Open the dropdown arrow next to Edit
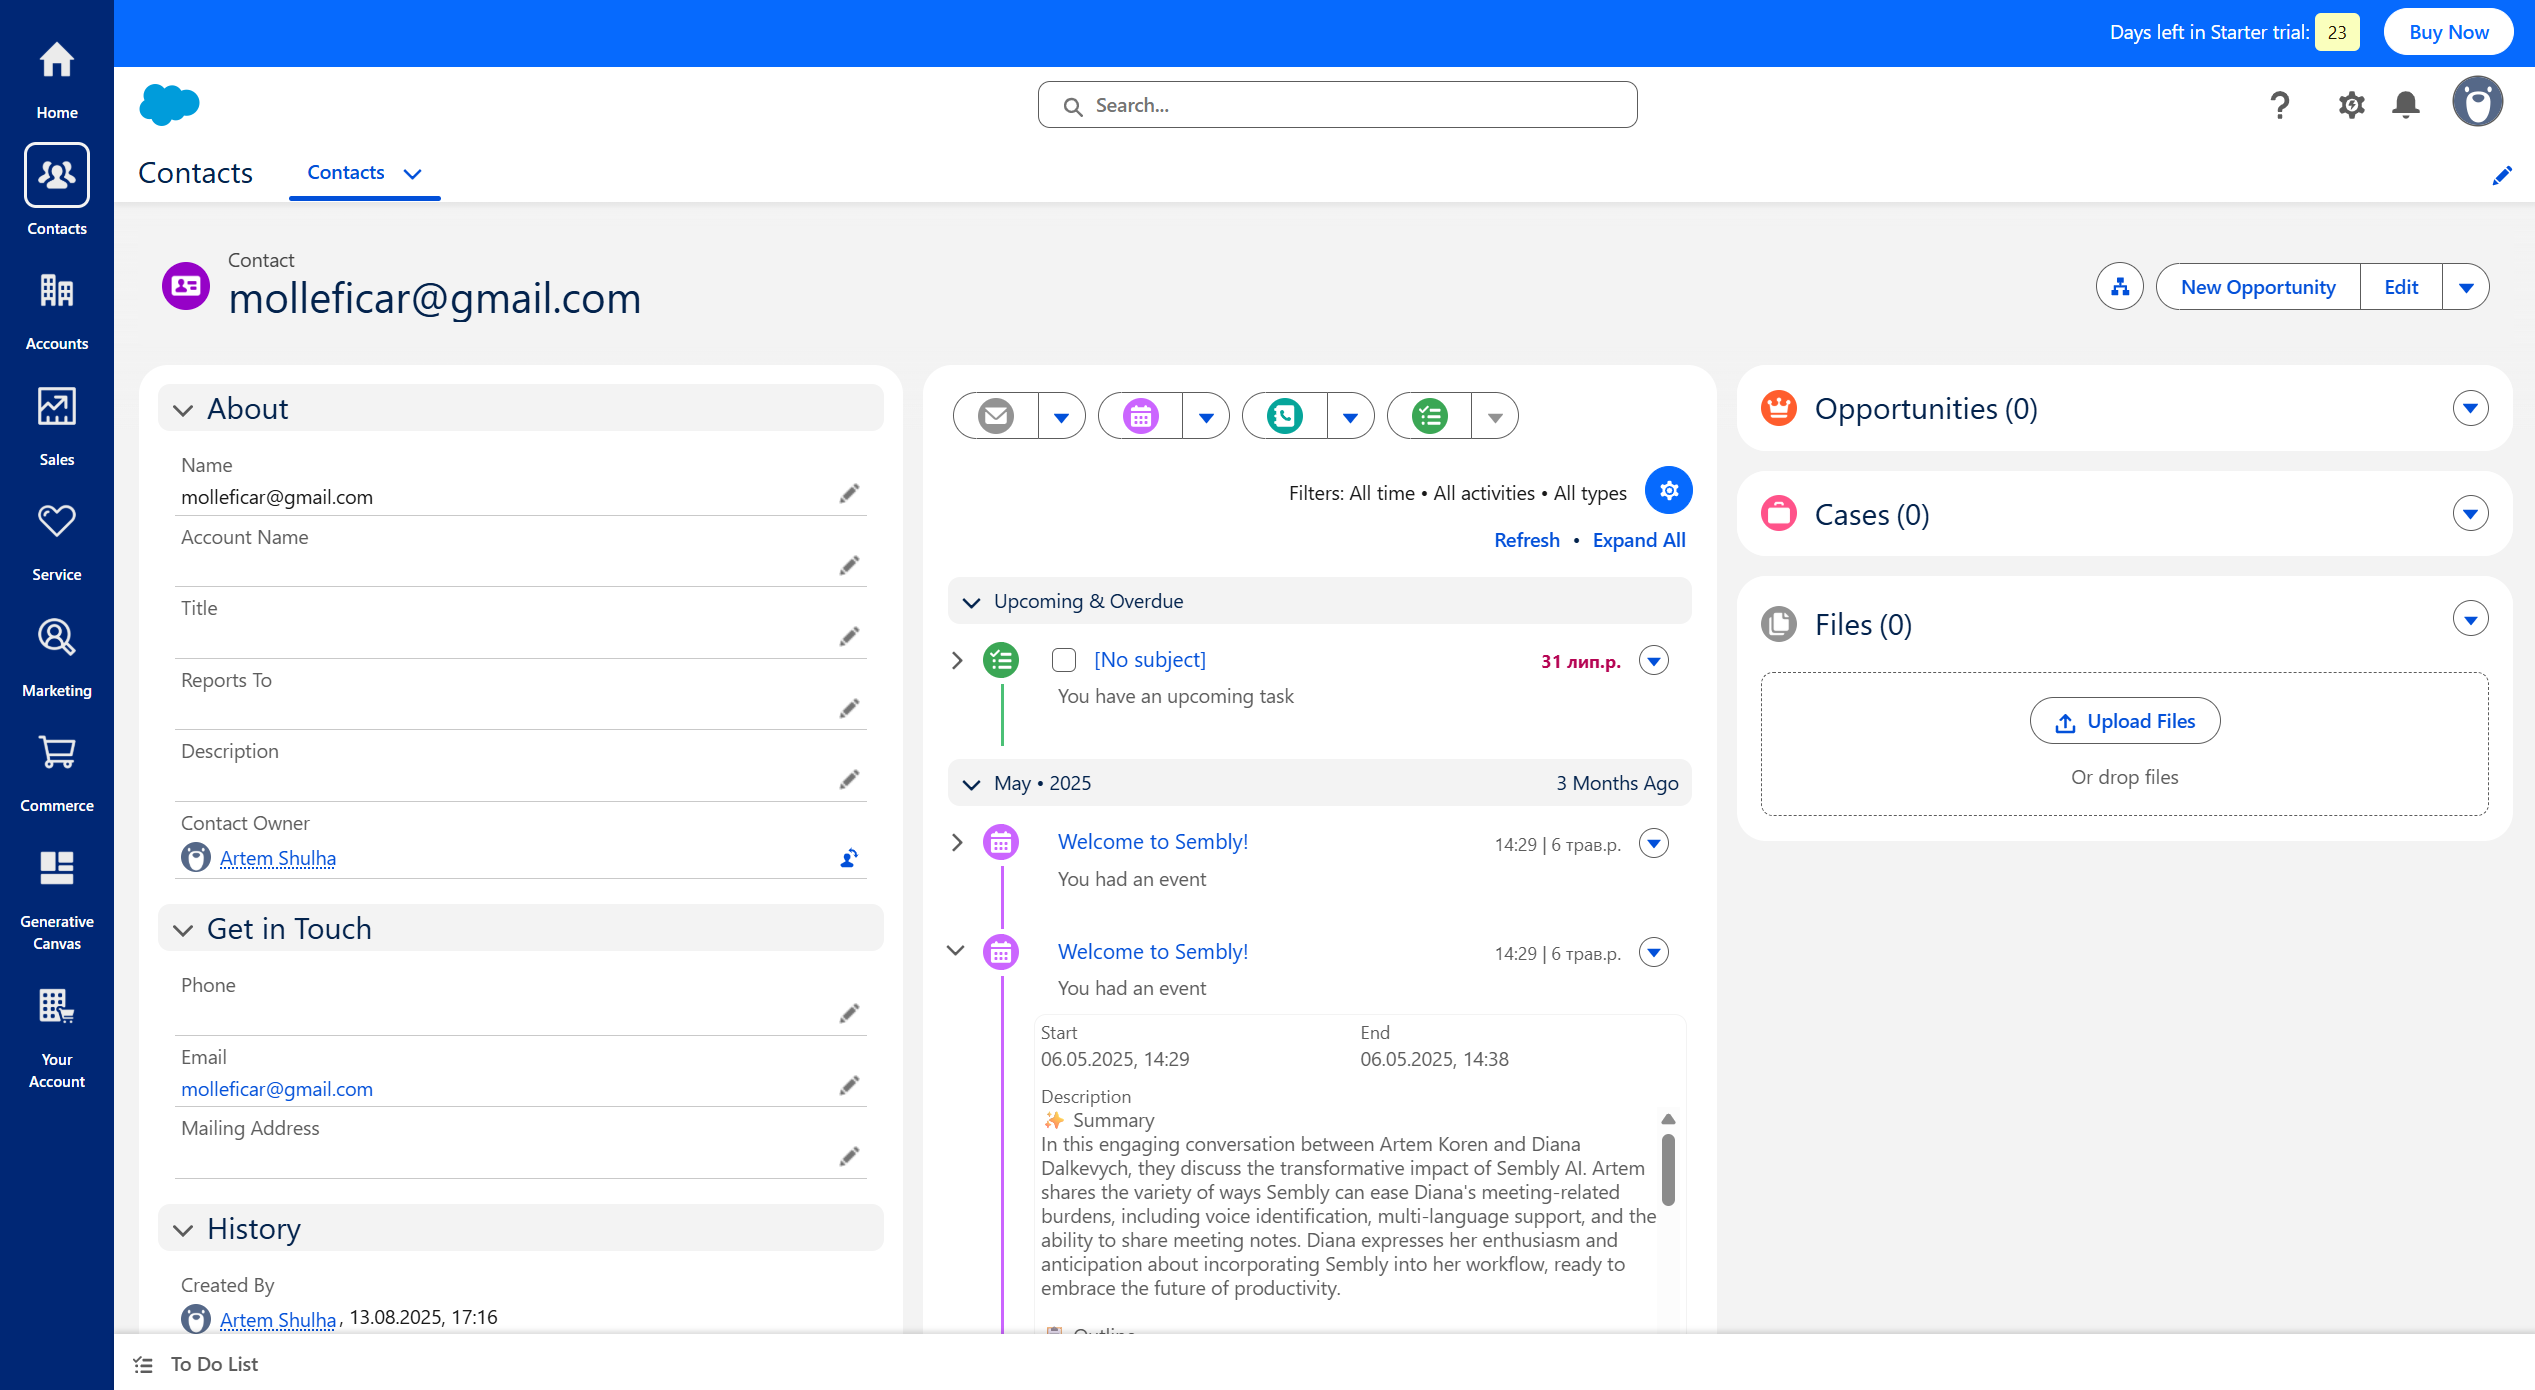2535x1390 pixels. point(2465,288)
